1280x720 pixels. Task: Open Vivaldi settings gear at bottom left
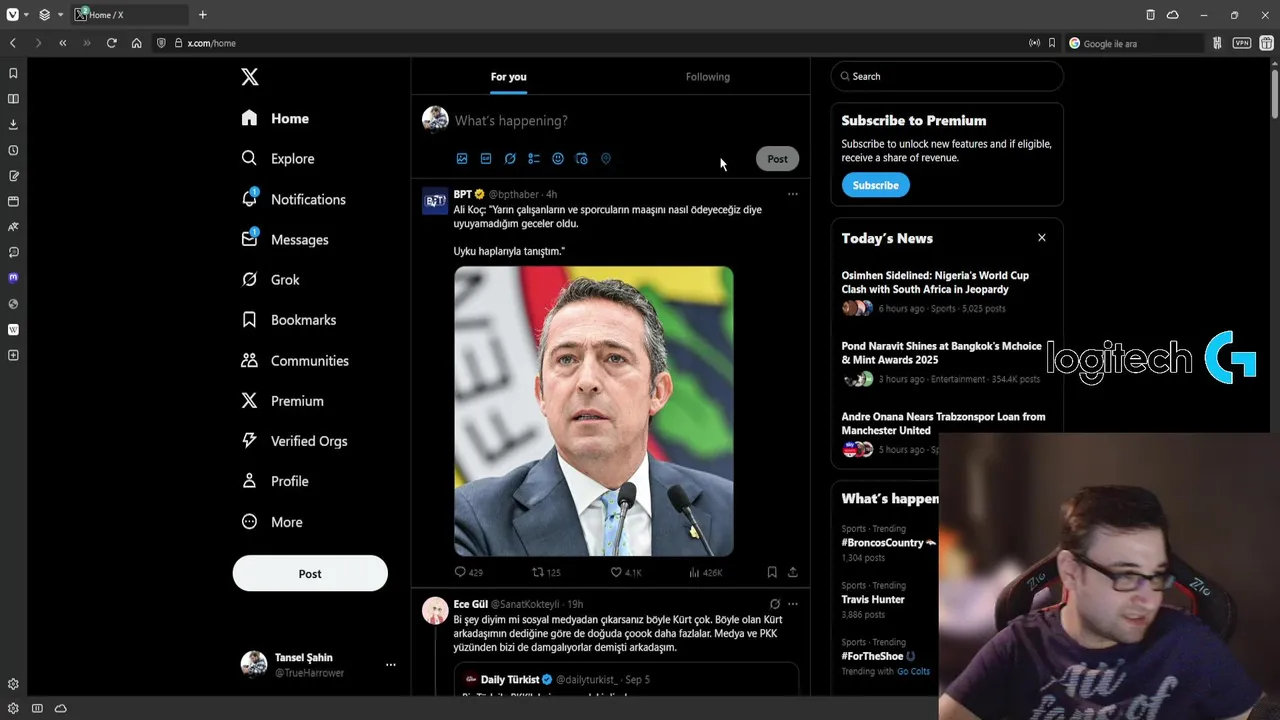[13, 708]
